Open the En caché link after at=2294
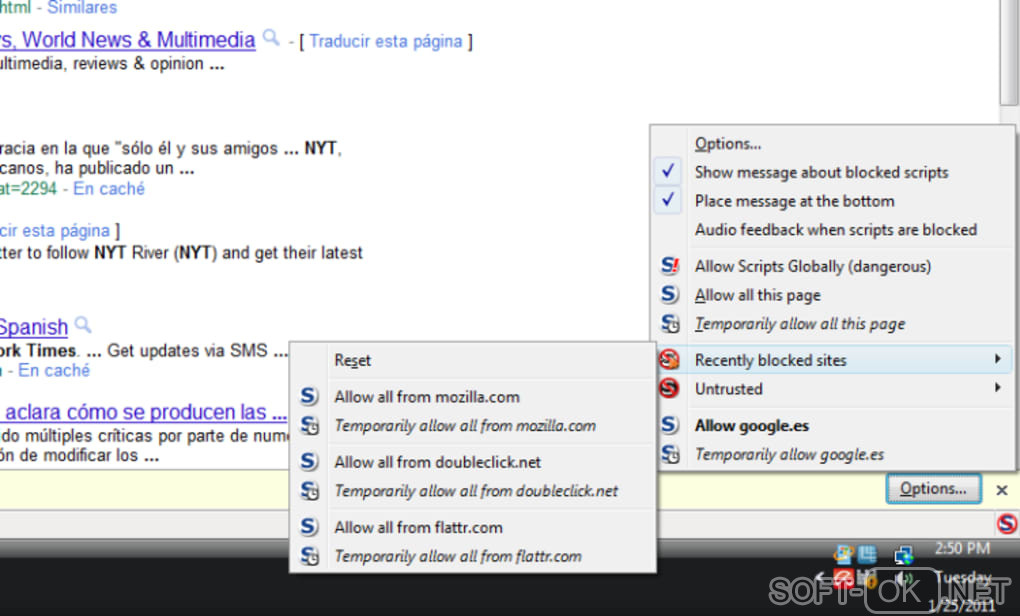The image size is (1020, 616). tap(109, 189)
